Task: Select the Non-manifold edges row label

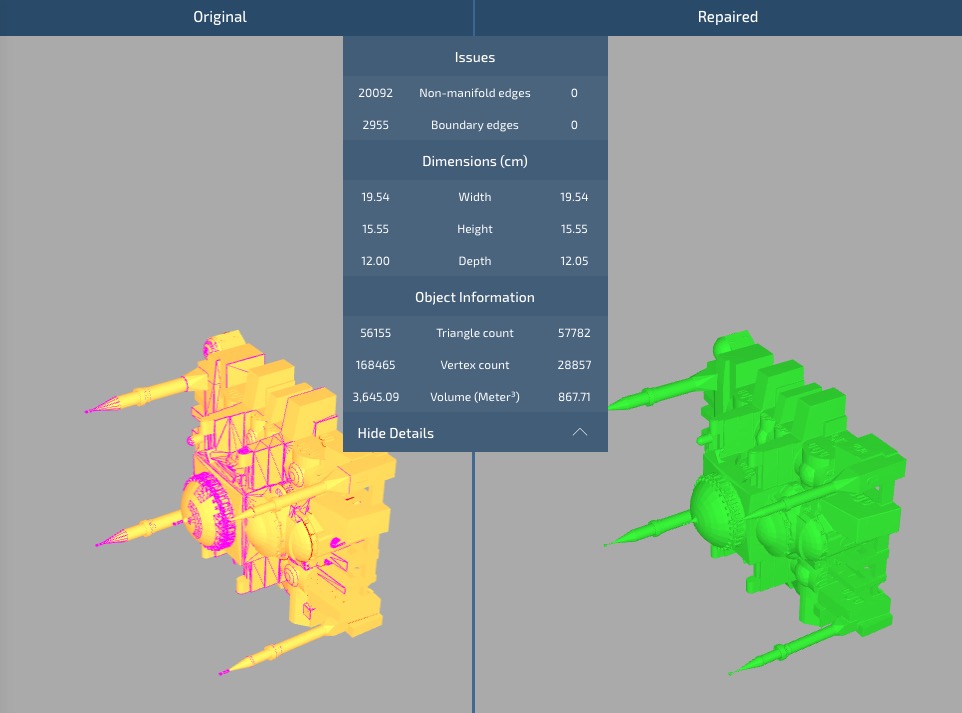Action: pyautogui.click(x=475, y=93)
